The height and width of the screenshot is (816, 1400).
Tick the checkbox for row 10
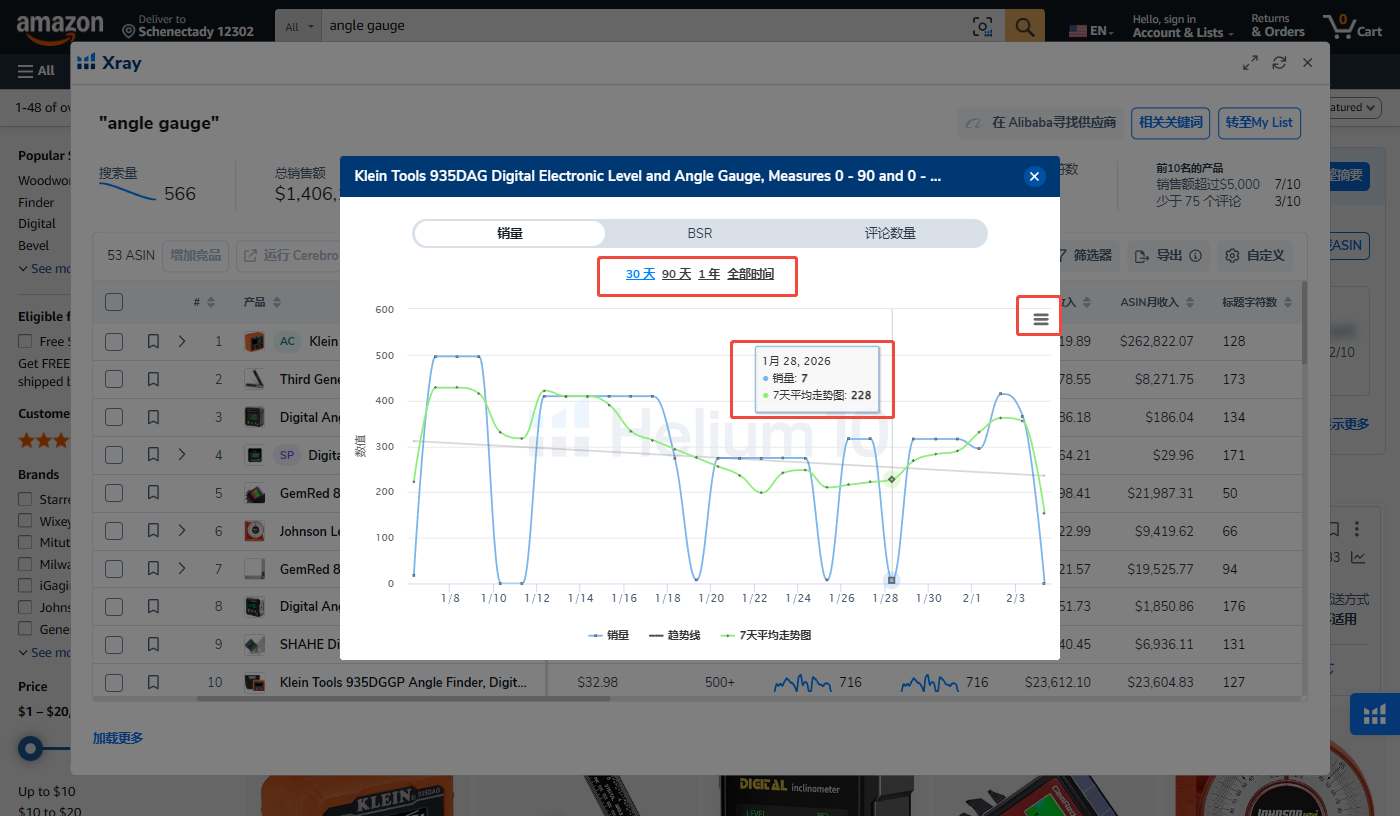click(x=114, y=683)
